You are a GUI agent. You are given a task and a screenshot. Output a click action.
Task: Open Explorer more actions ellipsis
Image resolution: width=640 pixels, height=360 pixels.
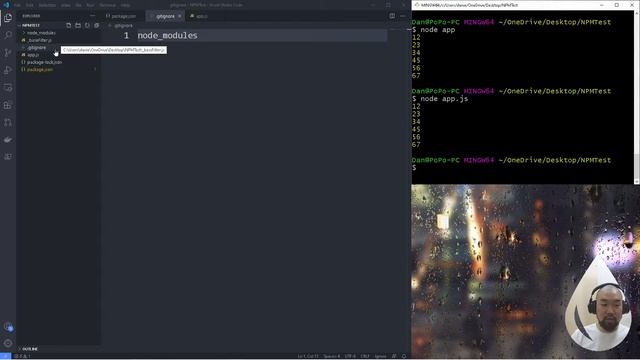[x=93, y=16]
